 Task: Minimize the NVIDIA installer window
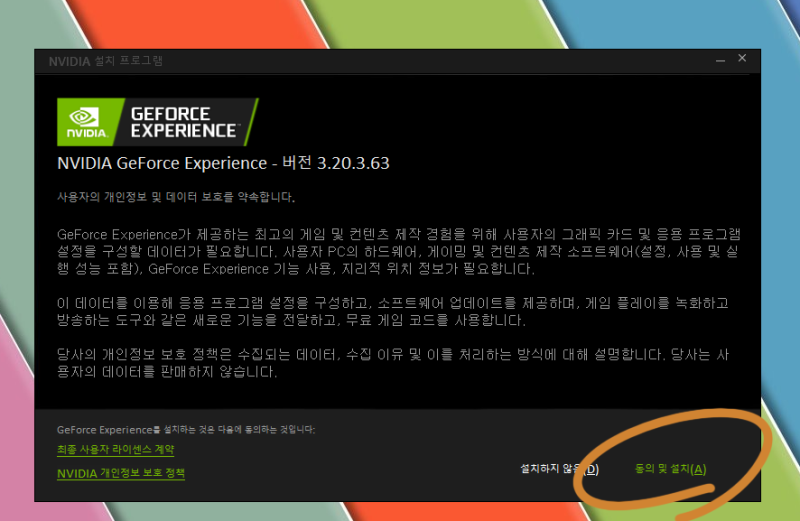[x=720, y=60]
